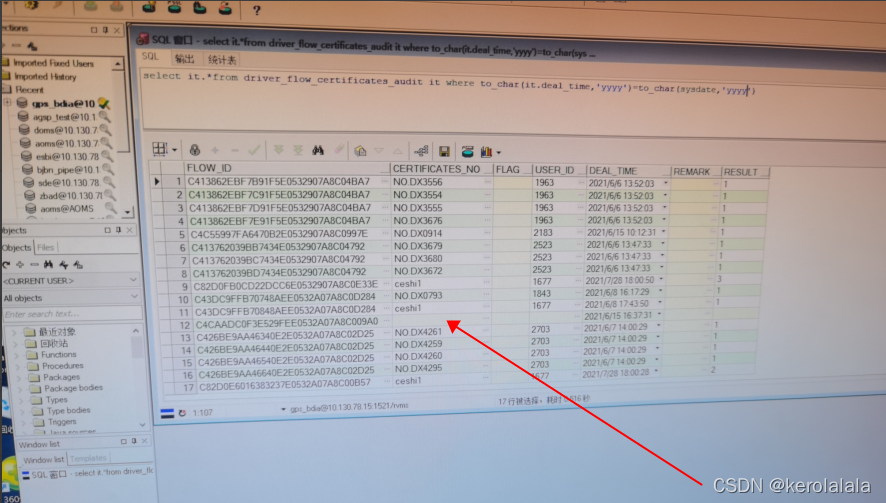Expand the Triggers folder
Screen dimensions: 886x503
[23, 422]
